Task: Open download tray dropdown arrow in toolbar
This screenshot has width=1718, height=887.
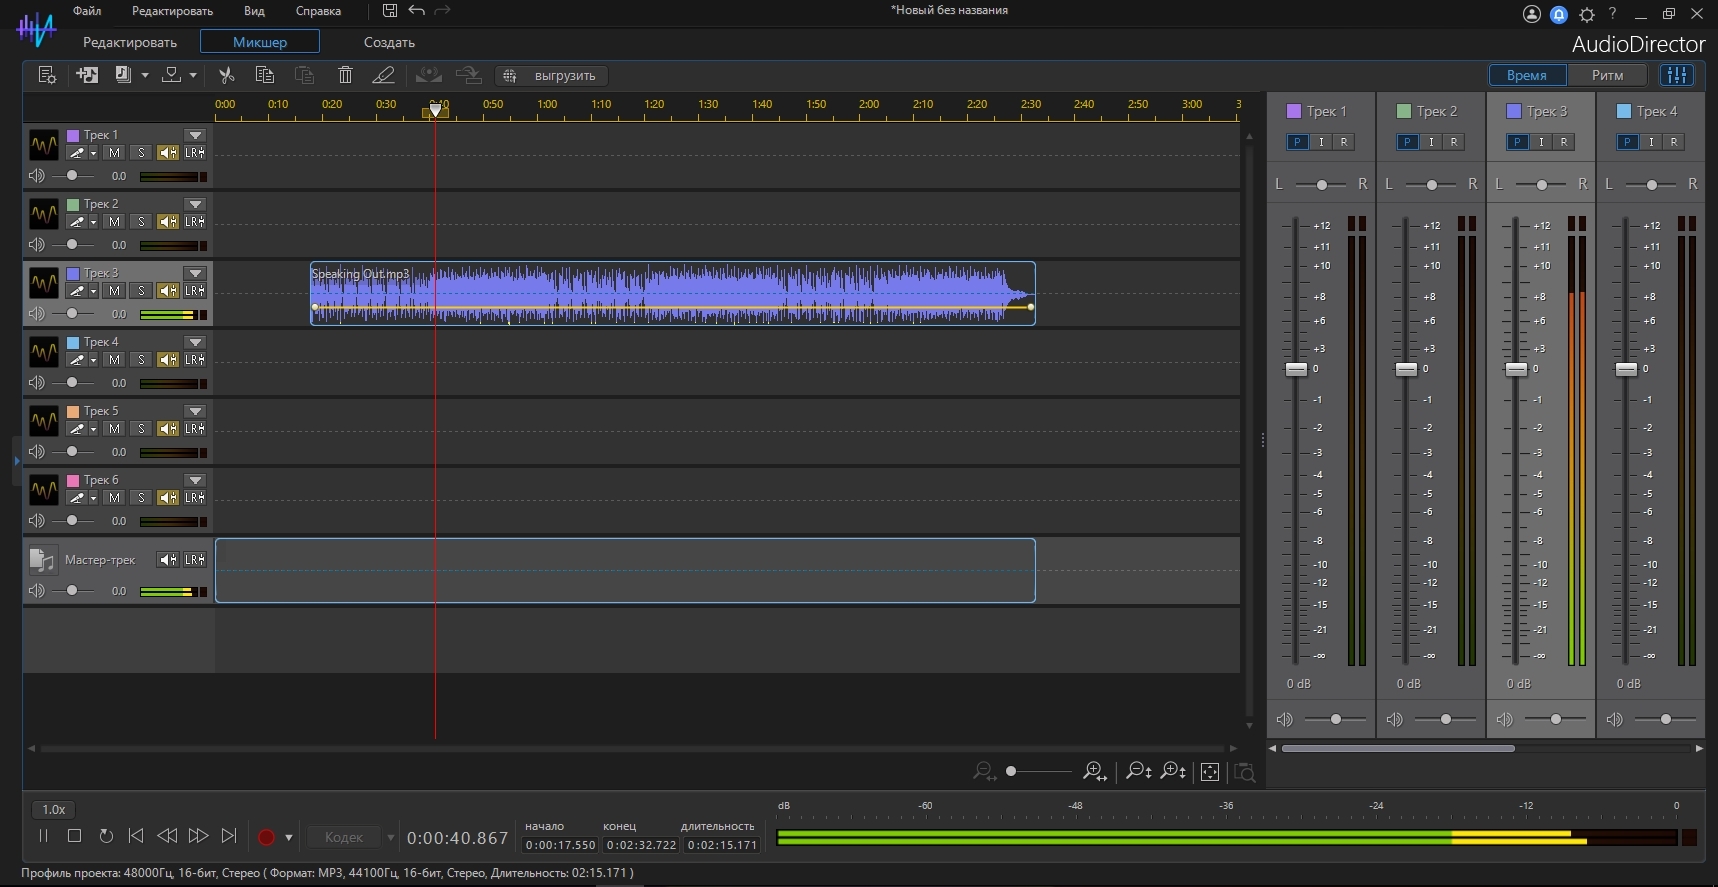Action: point(193,76)
